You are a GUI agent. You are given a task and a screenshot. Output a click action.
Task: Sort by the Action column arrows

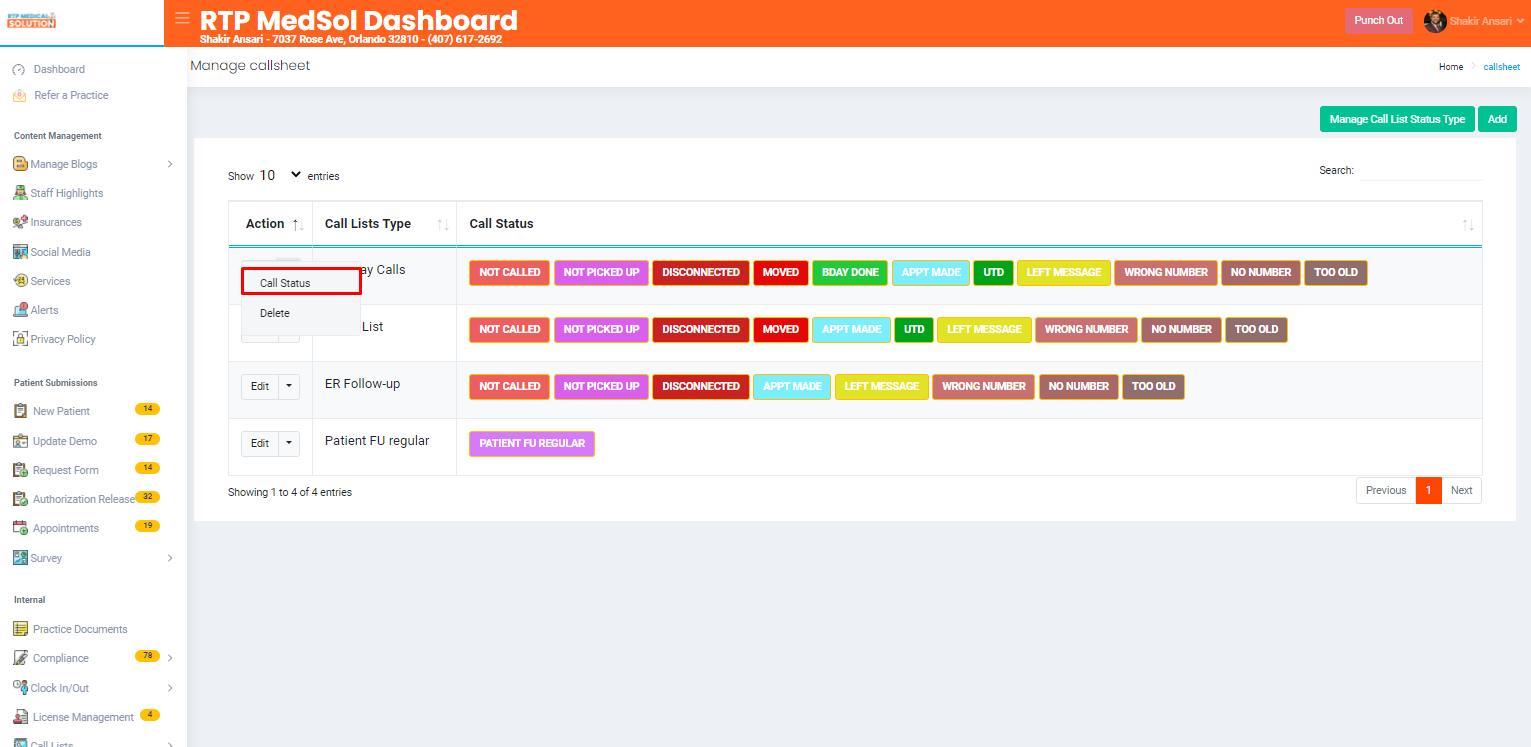tap(298, 225)
